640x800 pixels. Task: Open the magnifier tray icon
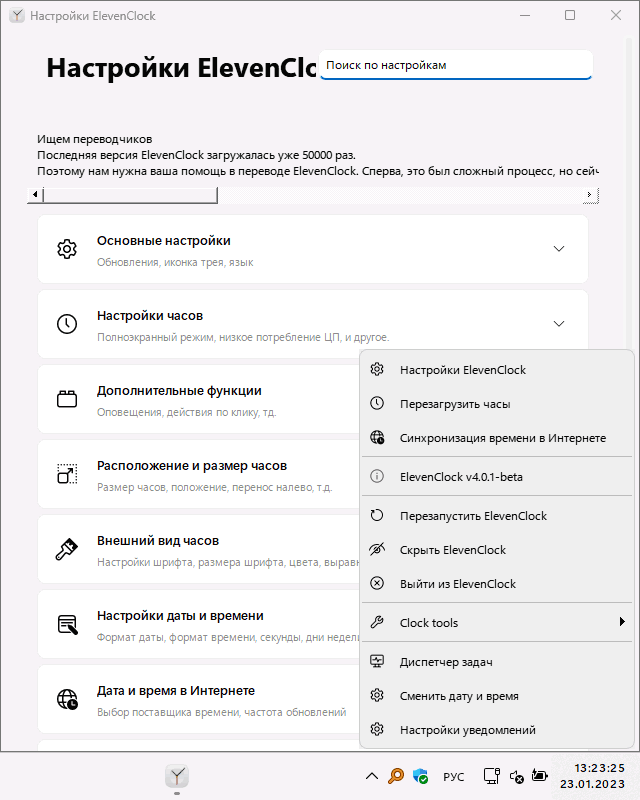(x=396, y=777)
